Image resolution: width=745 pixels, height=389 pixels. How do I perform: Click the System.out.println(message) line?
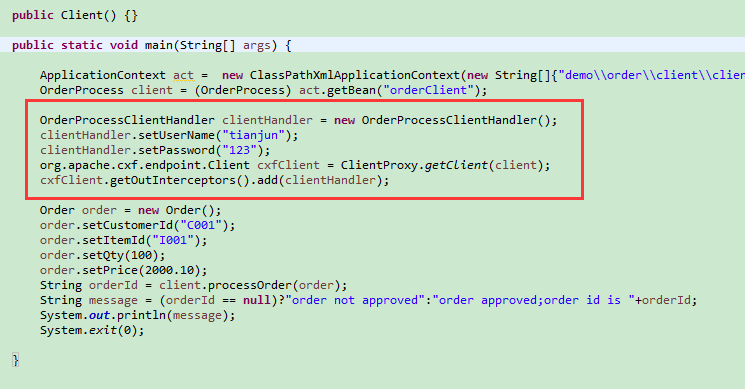[x=137, y=316]
